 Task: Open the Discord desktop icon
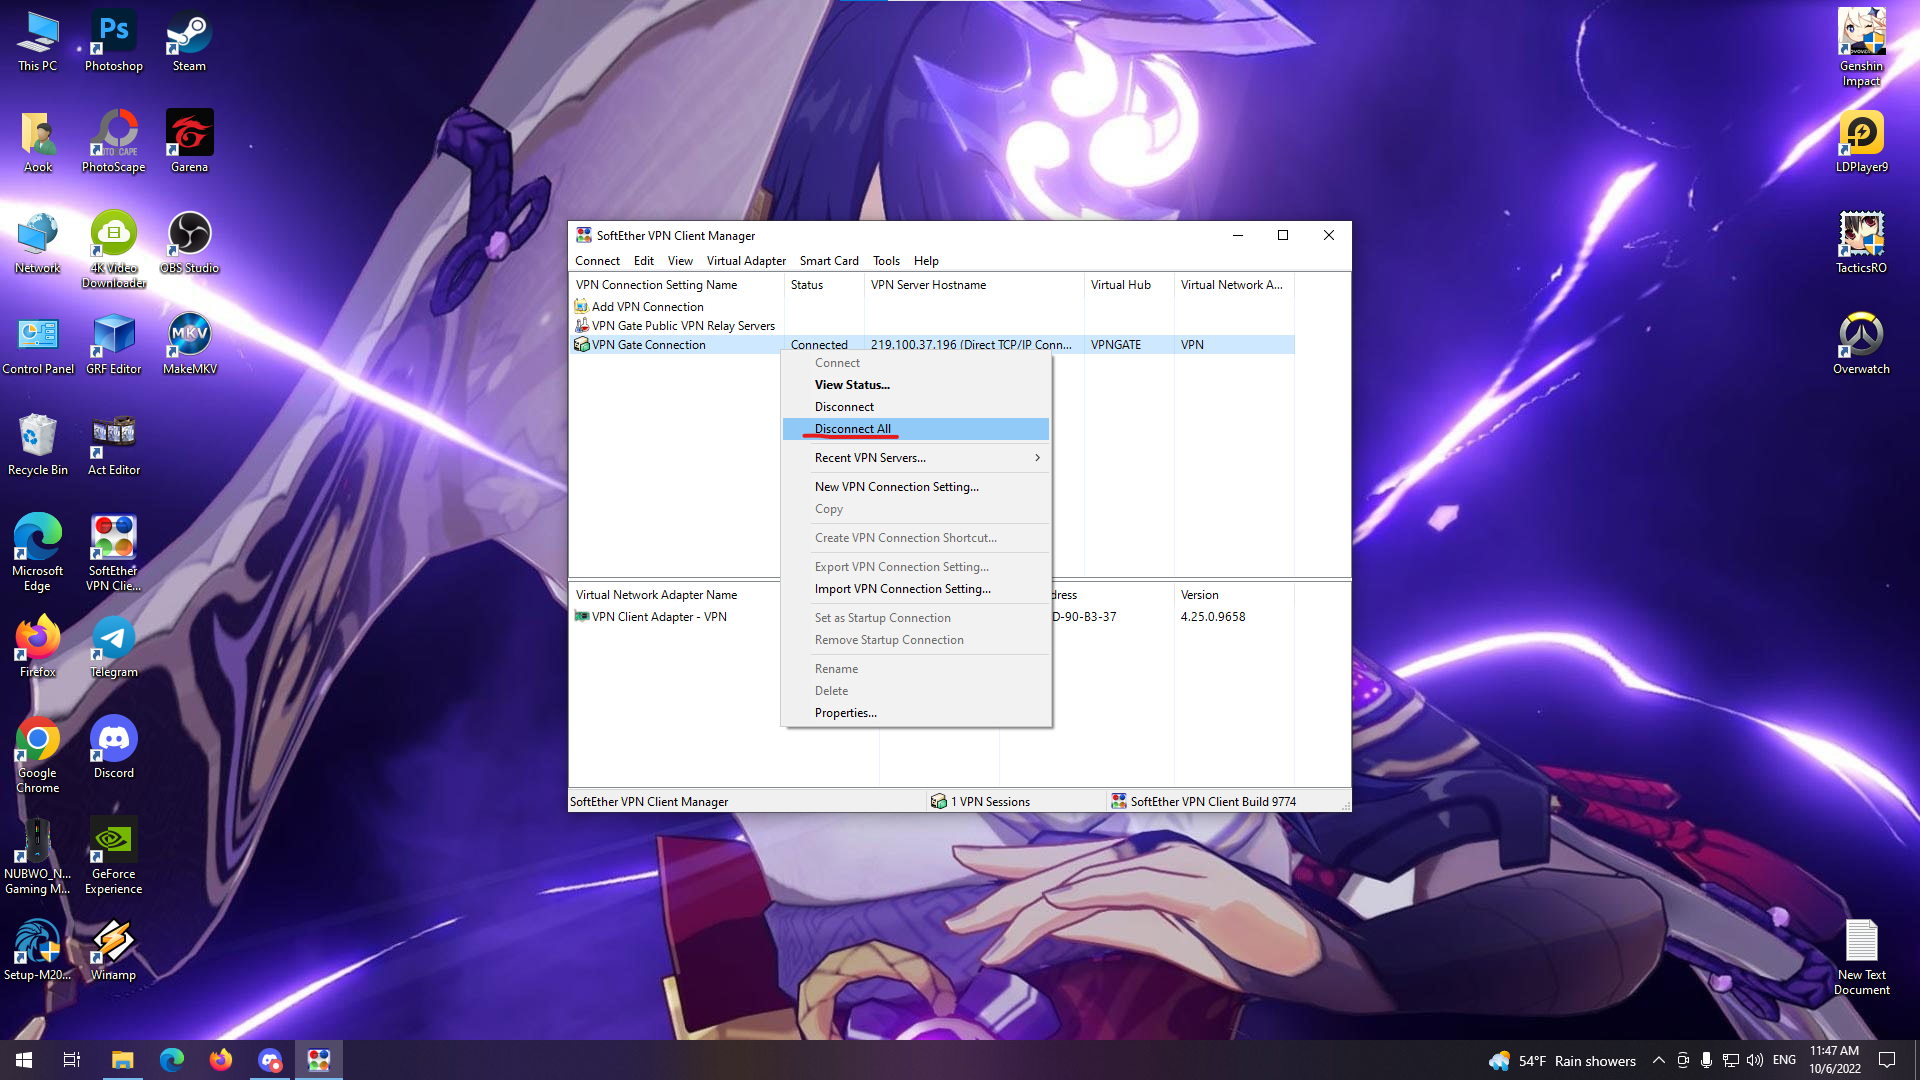pyautogui.click(x=113, y=748)
